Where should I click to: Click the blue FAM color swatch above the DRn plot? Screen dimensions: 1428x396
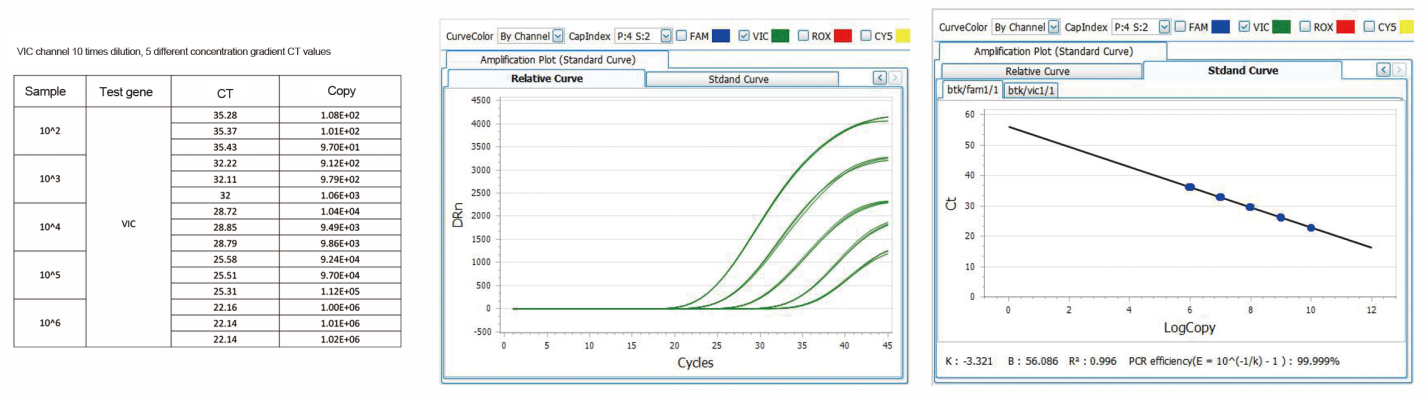click(x=721, y=35)
